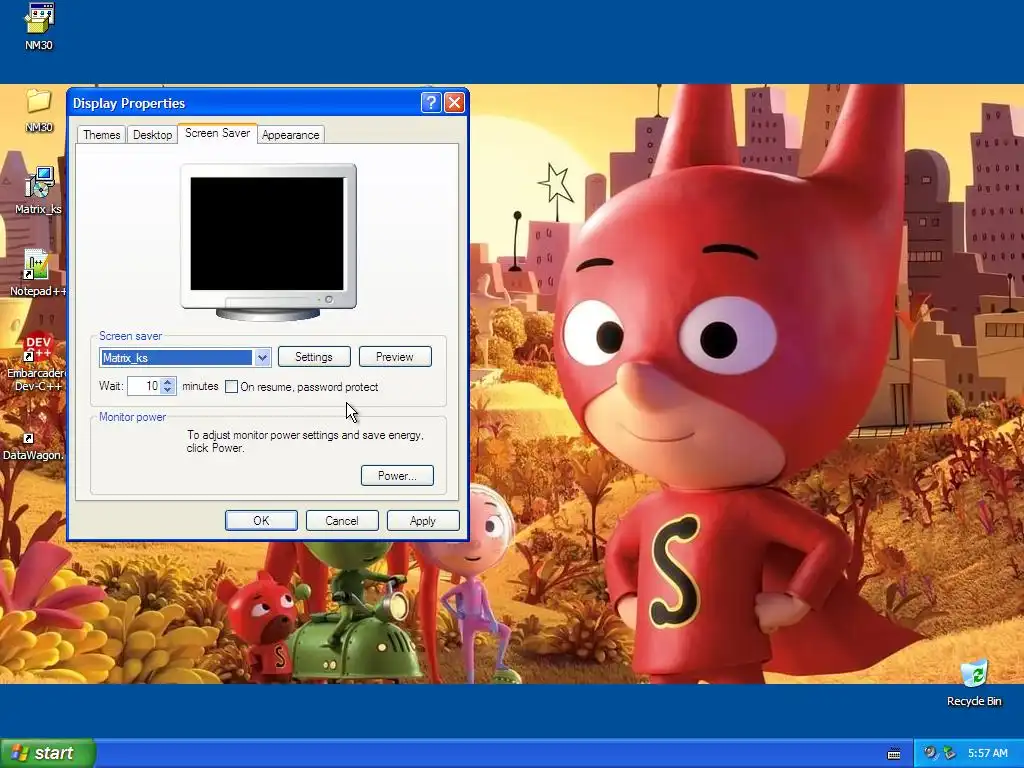Preview the Matrix_ks screen saver
1024x768 pixels.
point(395,357)
